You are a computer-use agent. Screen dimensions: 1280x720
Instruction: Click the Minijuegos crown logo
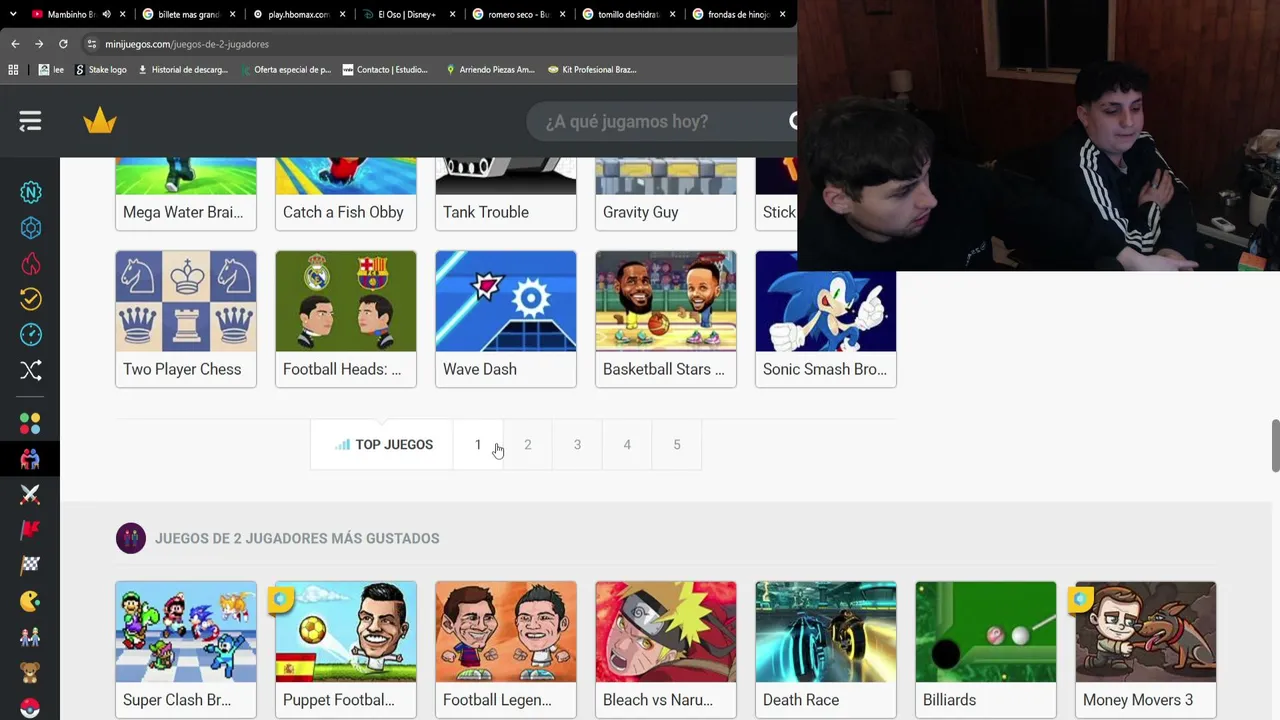100,121
